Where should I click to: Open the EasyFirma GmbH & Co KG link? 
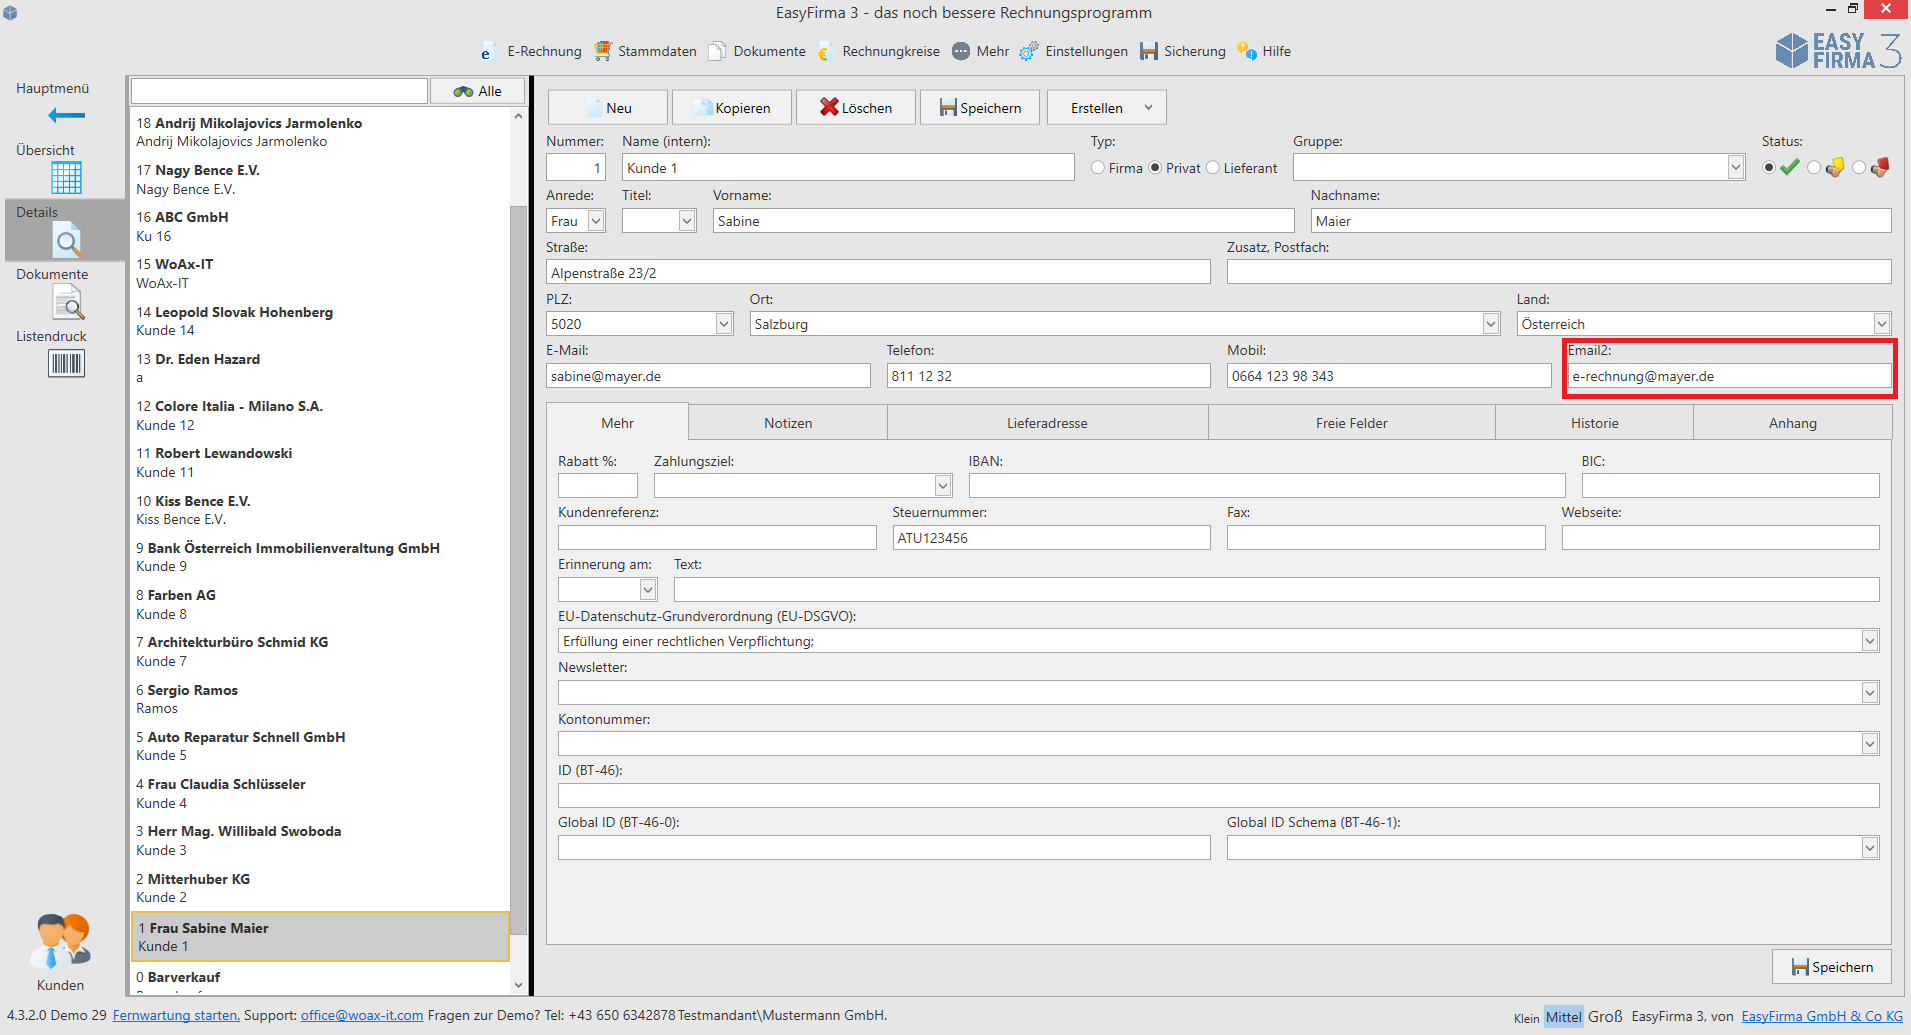(x=1822, y=1016)
